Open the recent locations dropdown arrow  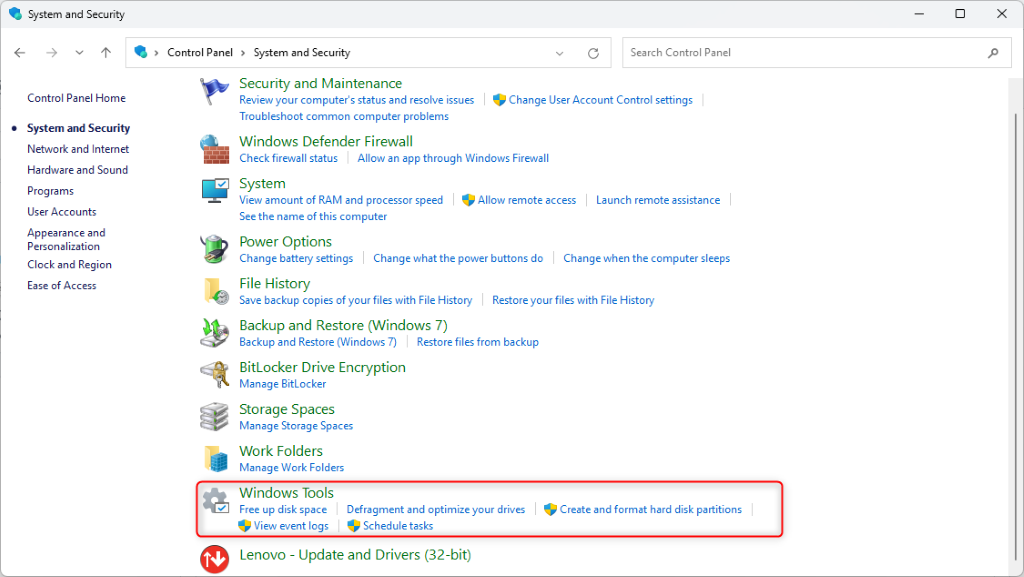[79, 53]
